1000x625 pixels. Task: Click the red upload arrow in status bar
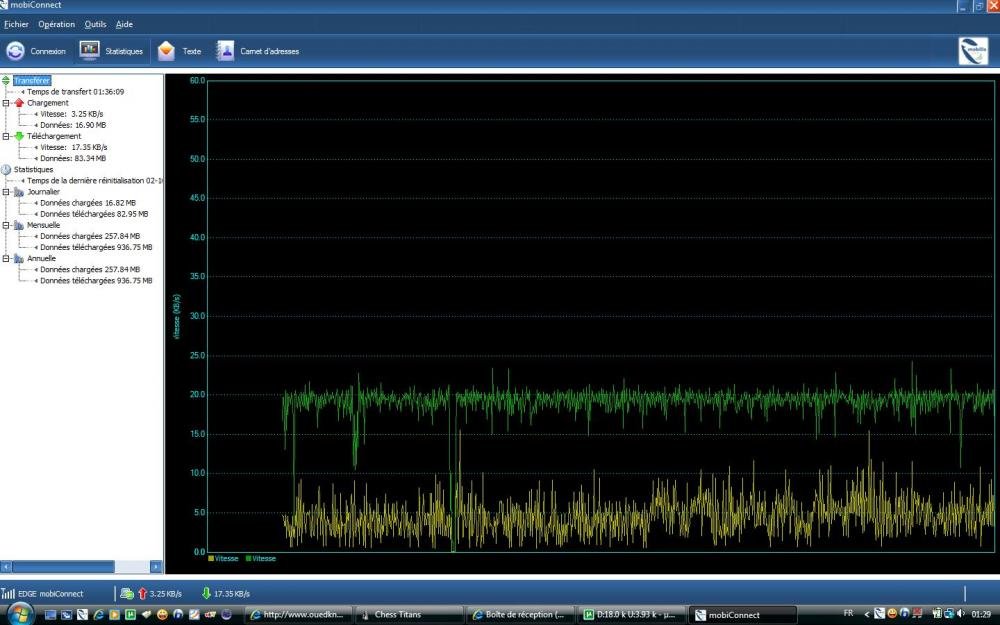(x=142, y=593)
